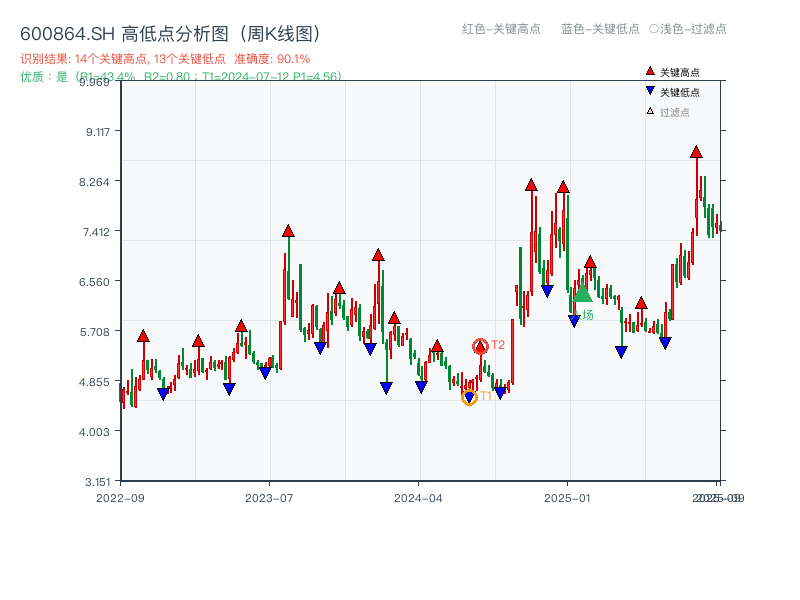800x600 pixels.
Task: Click the highest red triangle near the 2025 peak
Action: tap(695, 152)
